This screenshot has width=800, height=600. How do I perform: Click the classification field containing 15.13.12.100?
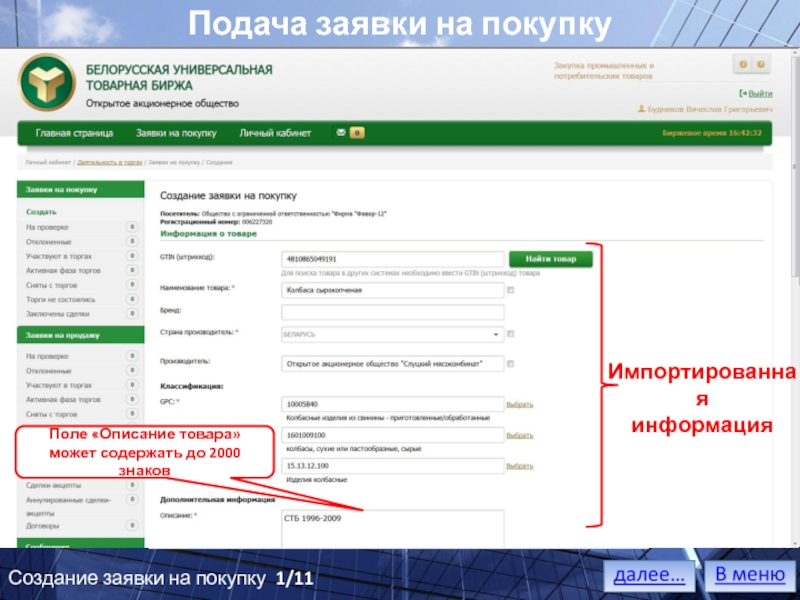(392, 466)
